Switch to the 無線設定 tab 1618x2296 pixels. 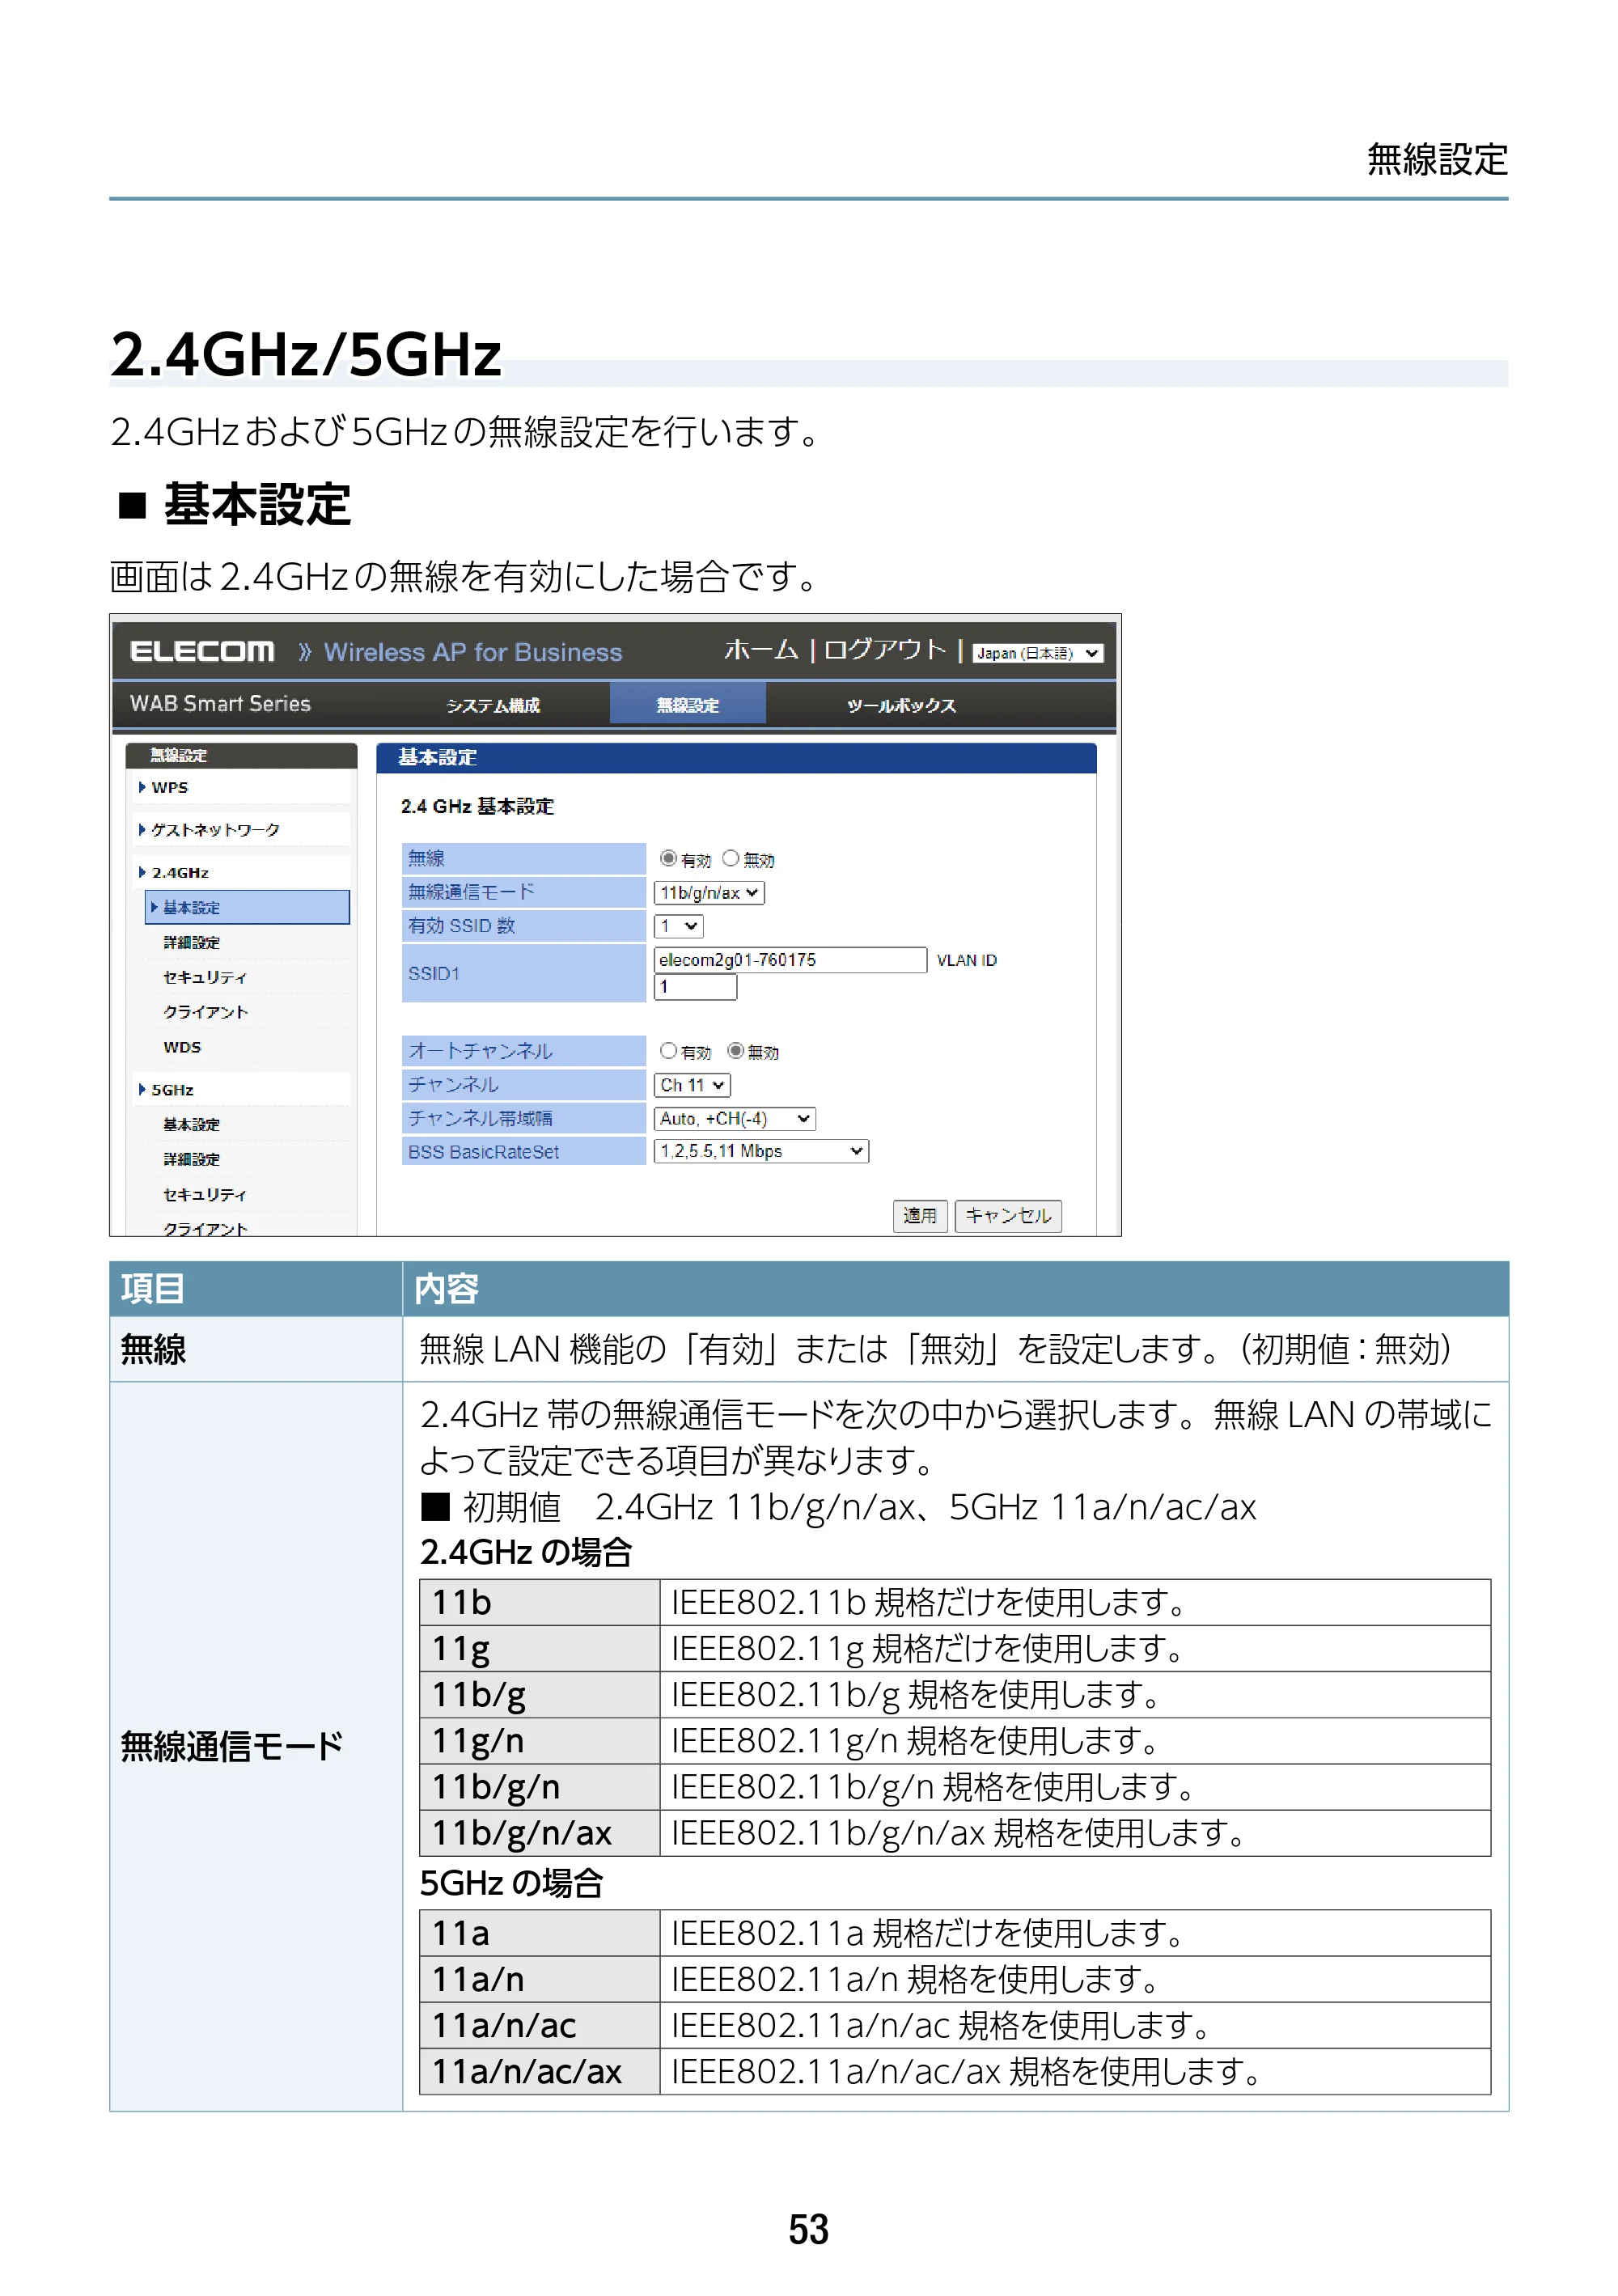click(x=687, y=704)
